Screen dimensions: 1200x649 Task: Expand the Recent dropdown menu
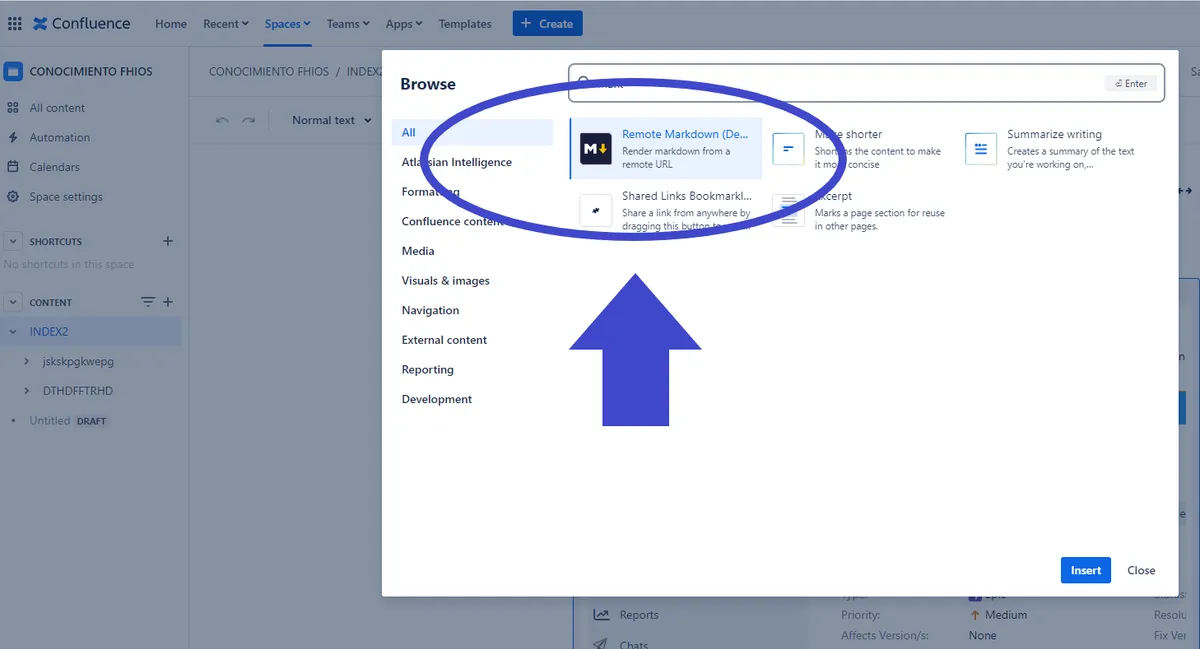[x=226, y=24]
